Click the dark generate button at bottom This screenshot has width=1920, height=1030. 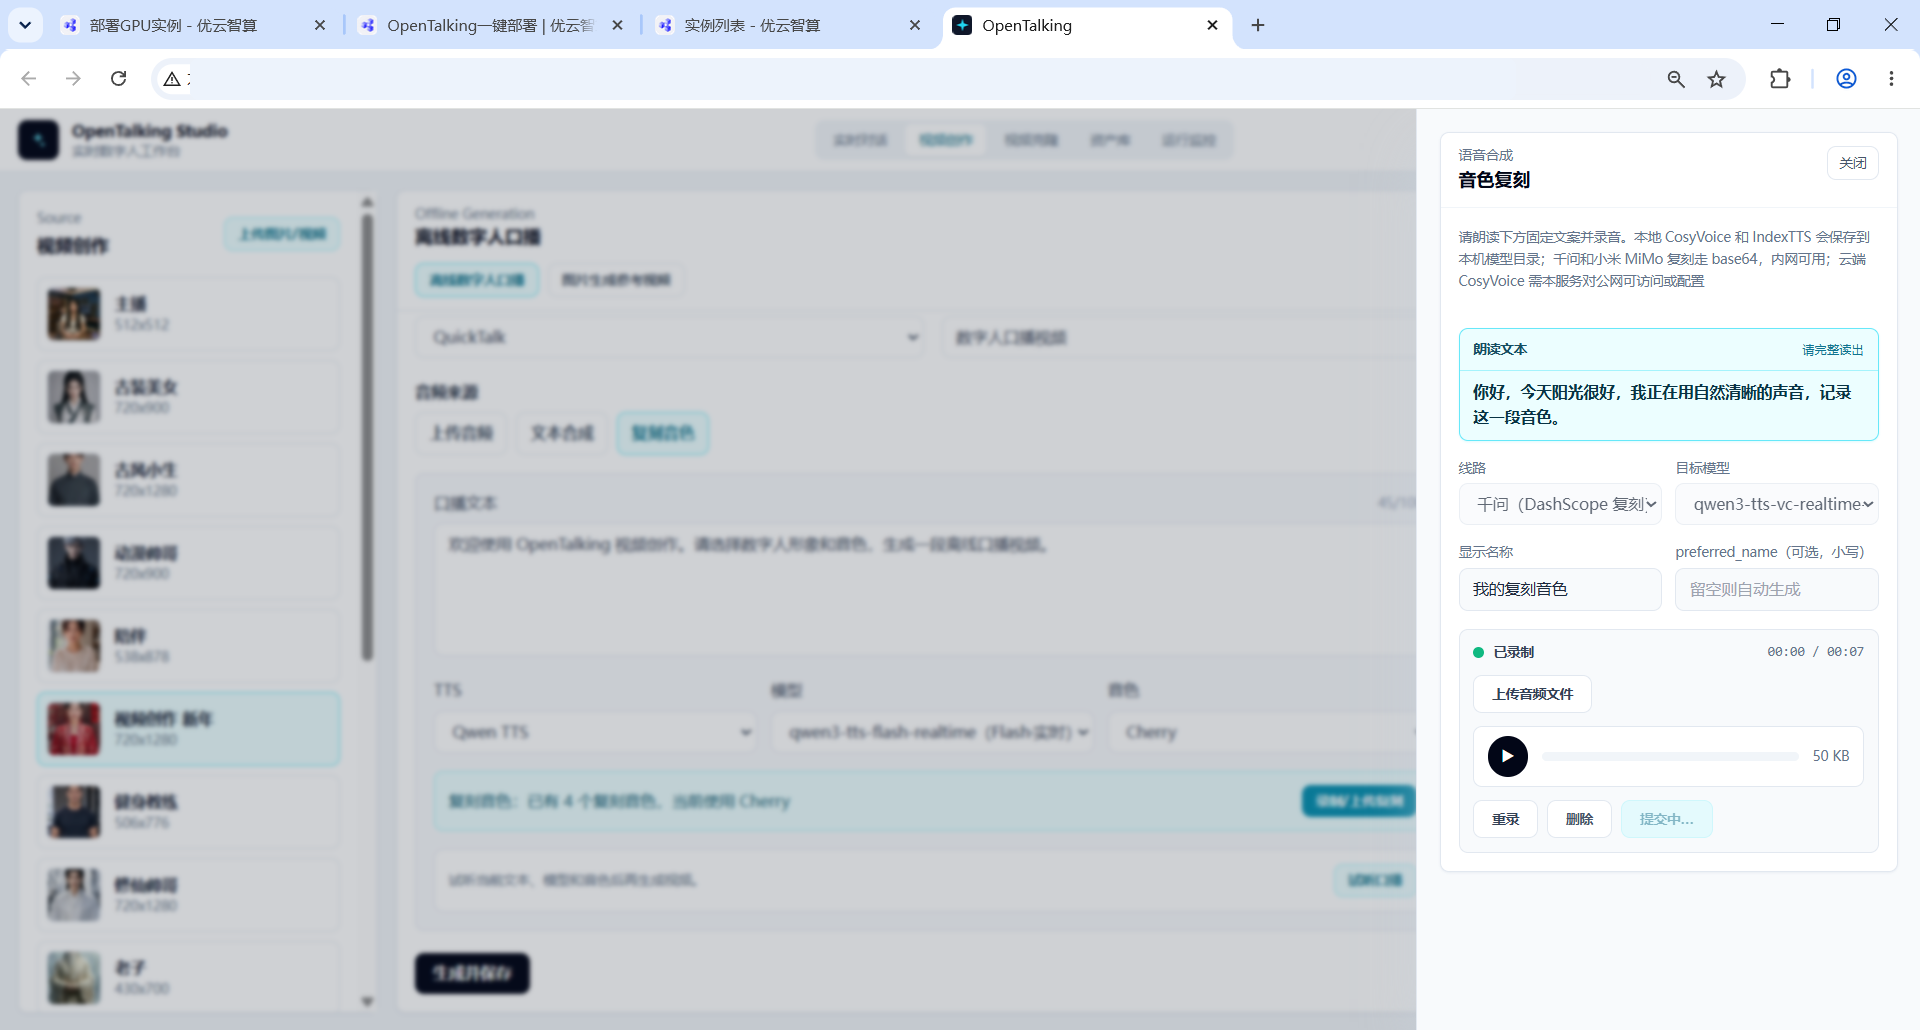point(472,973)
